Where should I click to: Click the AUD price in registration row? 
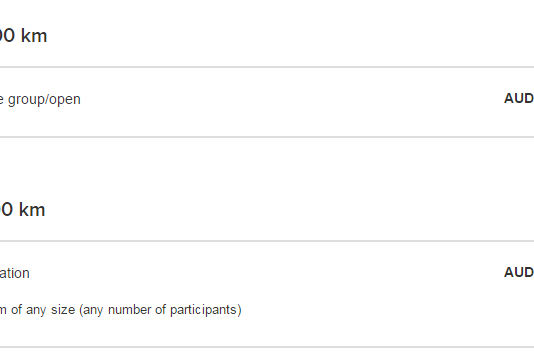click(x=519, y=272)
